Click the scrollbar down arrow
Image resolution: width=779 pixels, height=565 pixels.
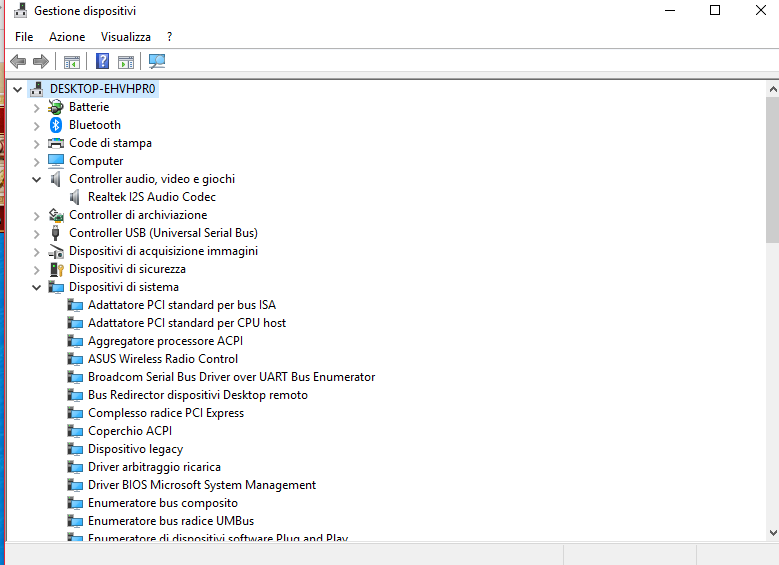pyautogui.click(x=773, y=533)
